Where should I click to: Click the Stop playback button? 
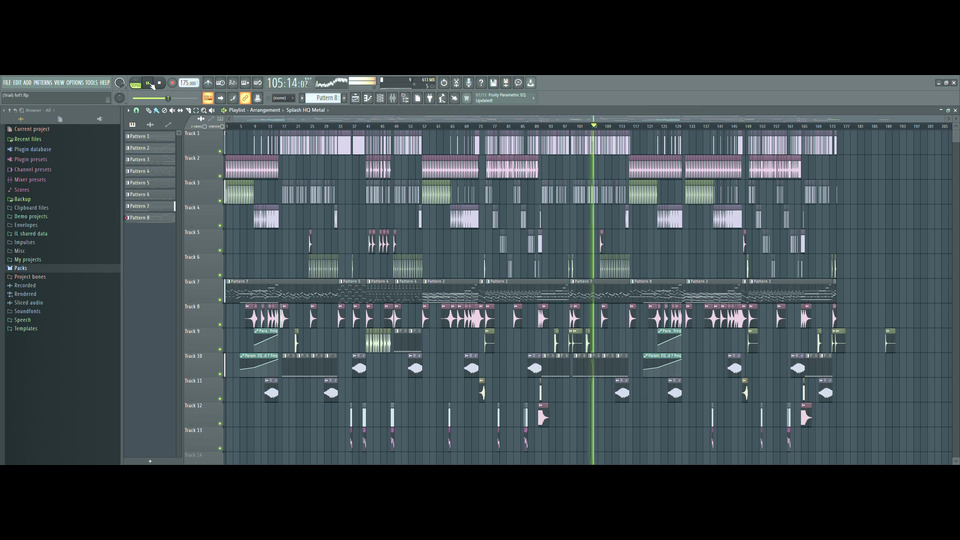159,83
